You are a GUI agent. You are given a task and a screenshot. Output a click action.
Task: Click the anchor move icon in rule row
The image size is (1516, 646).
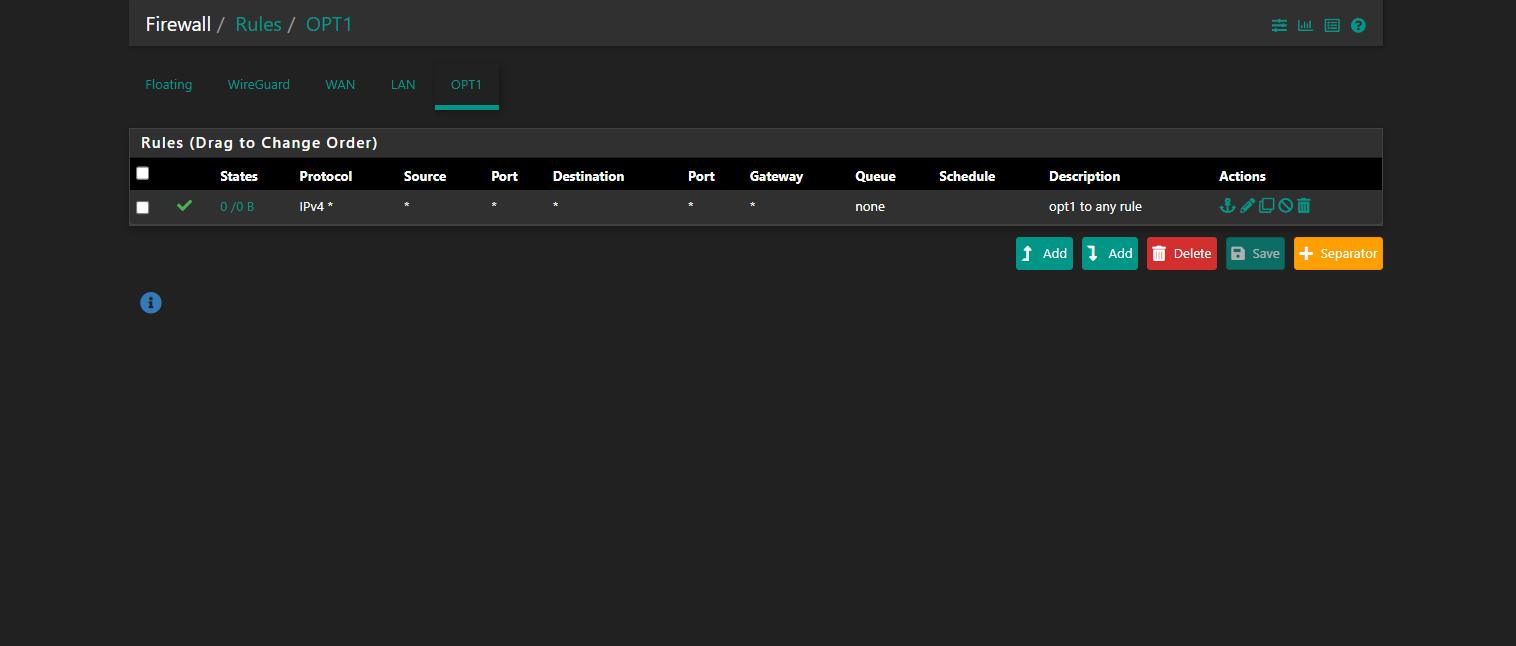pos(1227,206)
